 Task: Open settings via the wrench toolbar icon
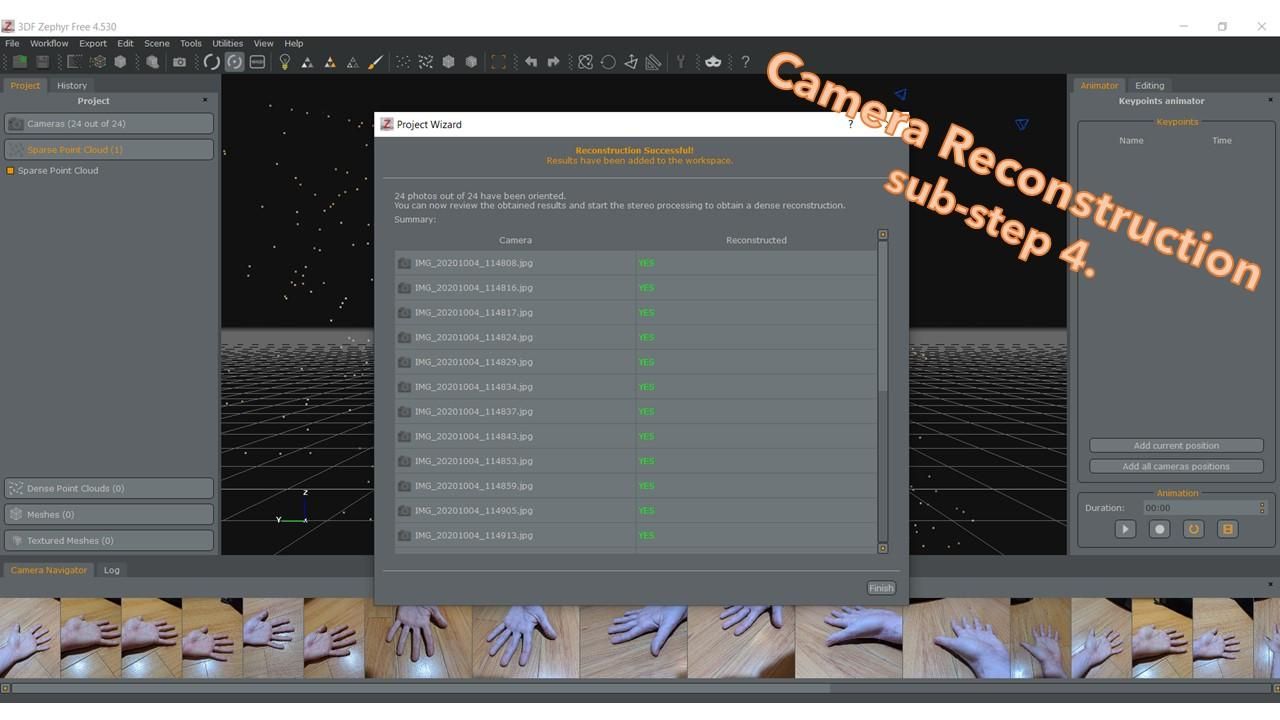681,61
